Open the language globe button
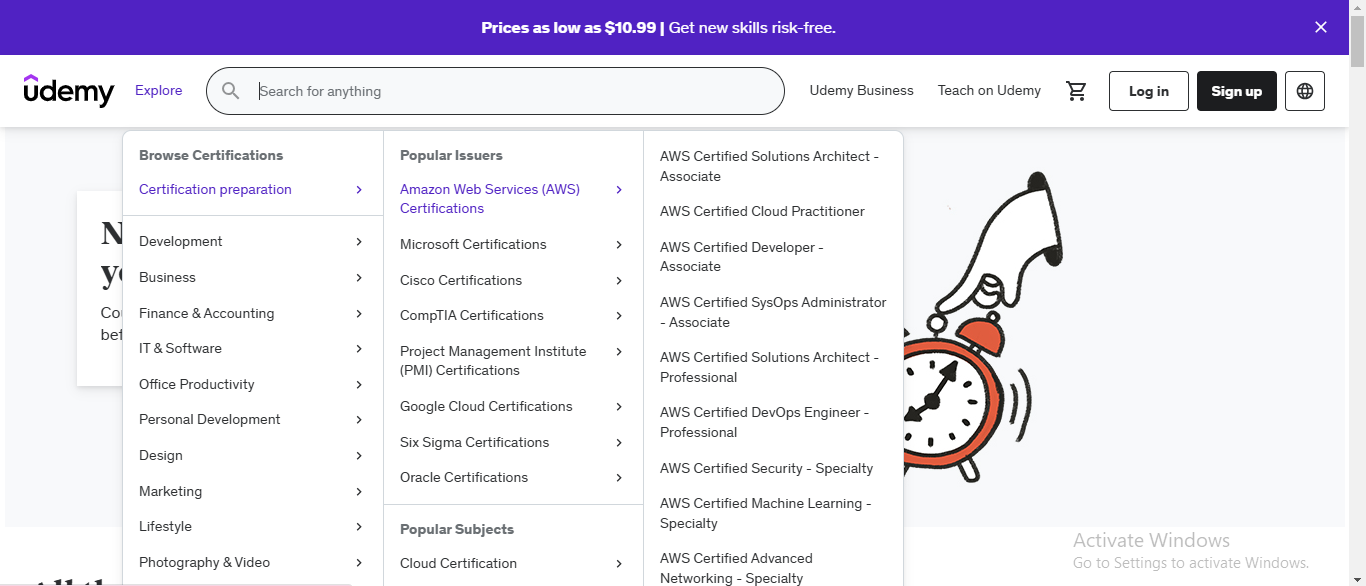The image size is (1366, 586). 1305,91
